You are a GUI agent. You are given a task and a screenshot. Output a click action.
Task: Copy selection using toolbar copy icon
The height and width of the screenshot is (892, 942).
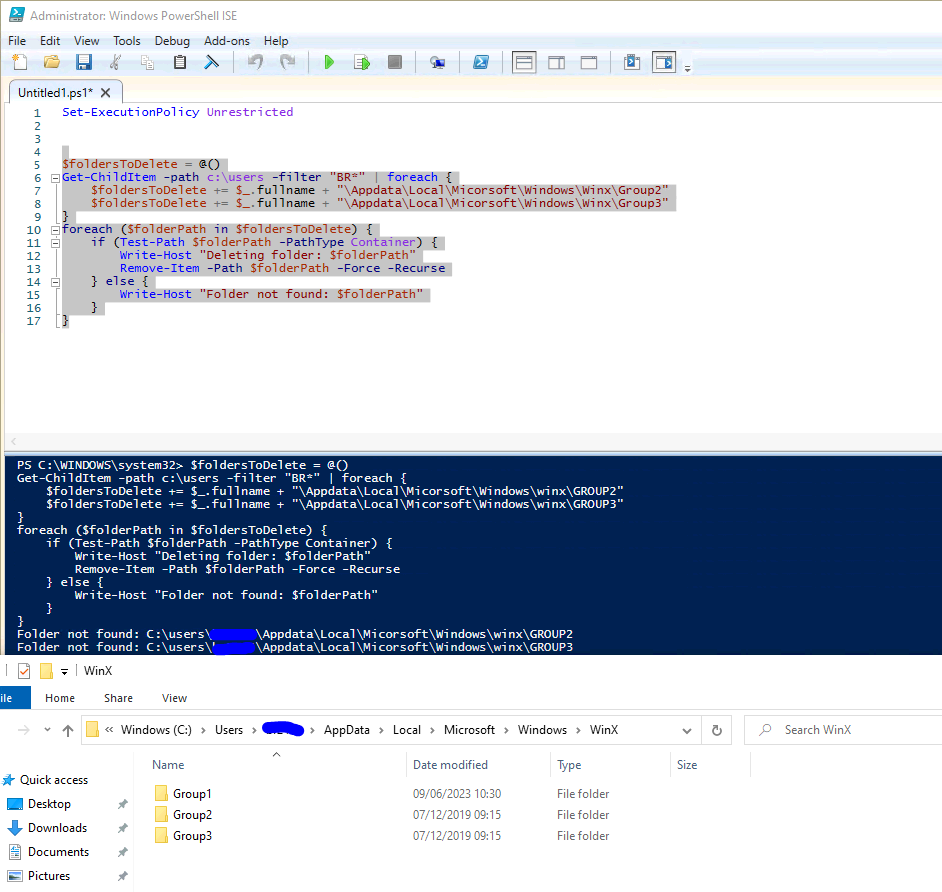point(147,62)
